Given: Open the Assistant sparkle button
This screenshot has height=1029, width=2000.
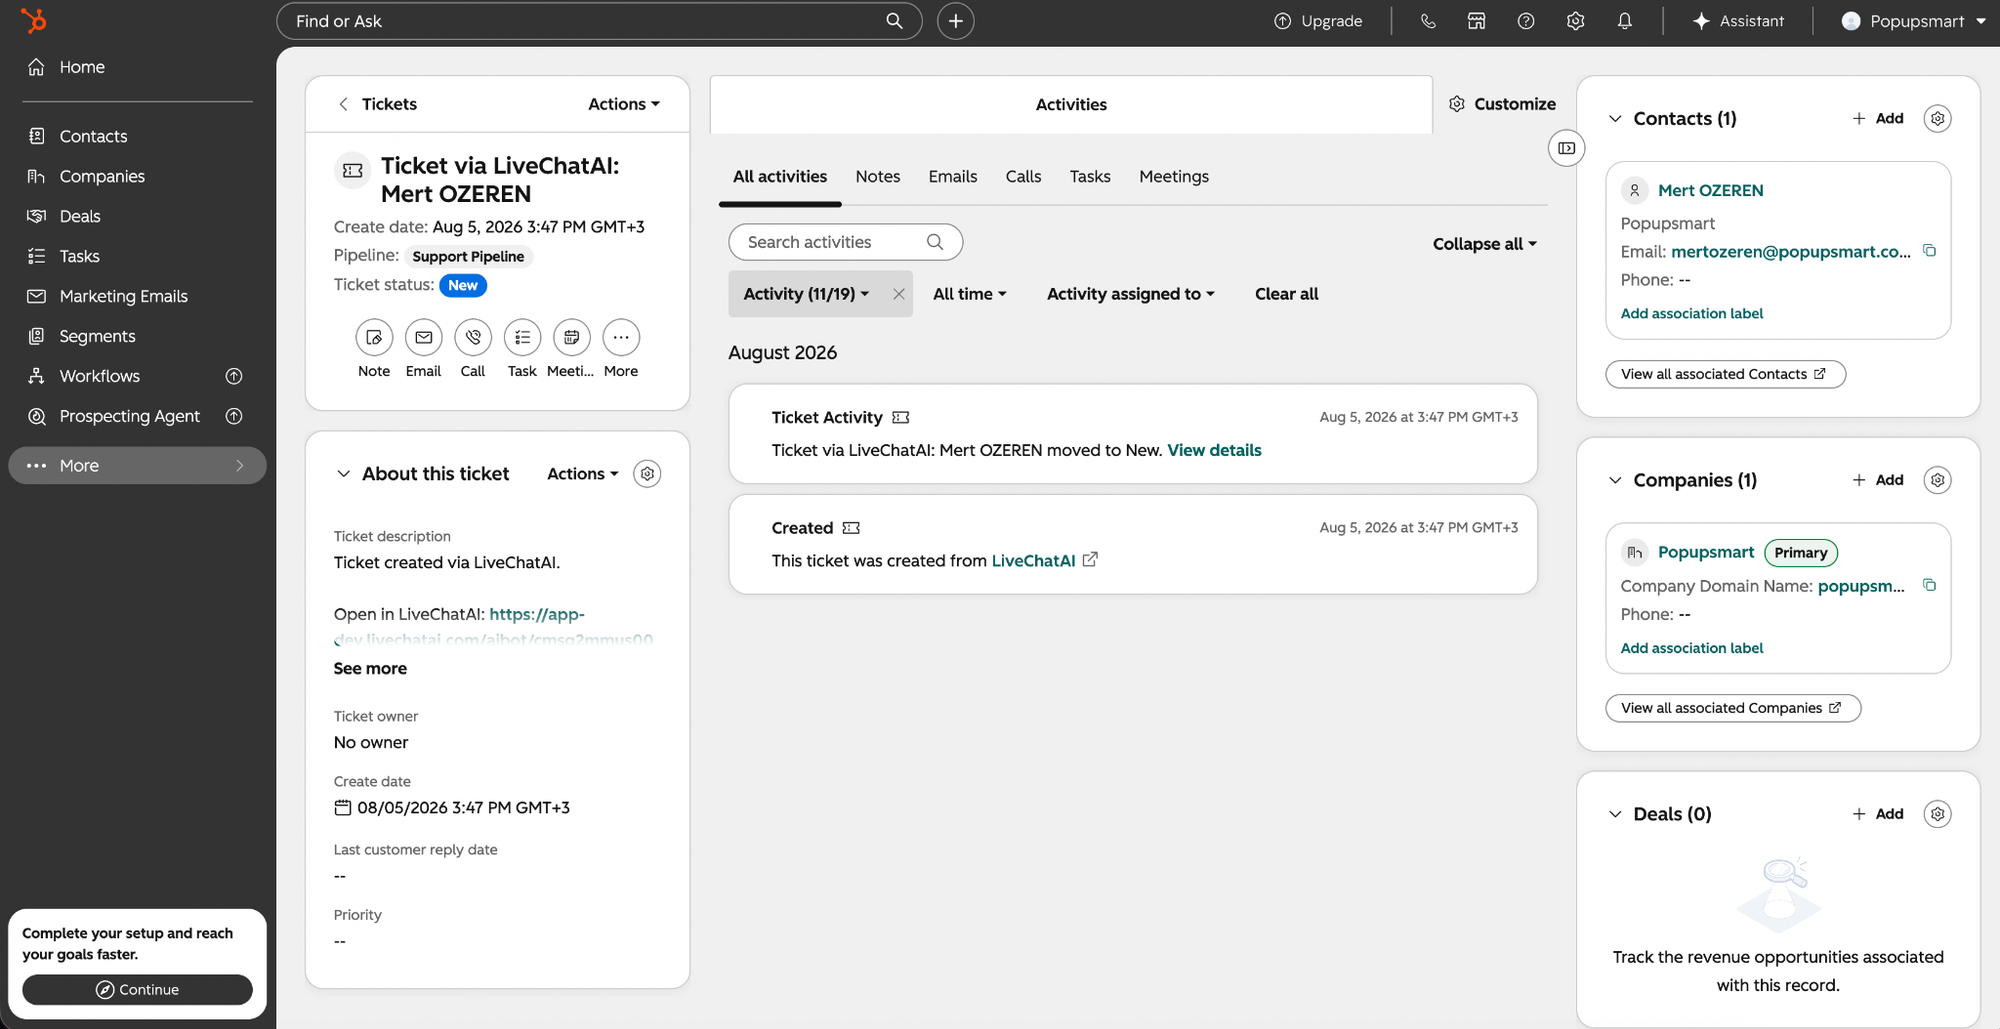Looking at the screenshot, I should (1738, 21).
